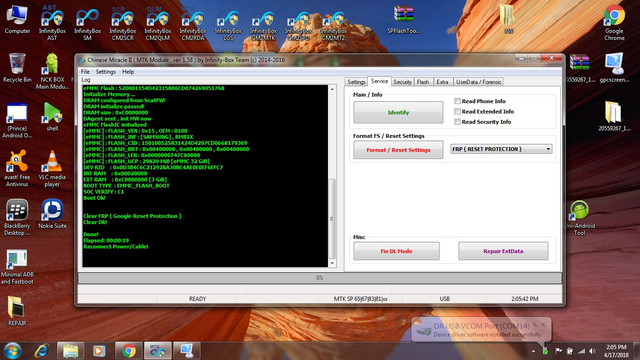Viewport: 640px width, 360px height.
Task: Open the InfinityBox CM2SCR shortcut
Action: tap(122, 23)
